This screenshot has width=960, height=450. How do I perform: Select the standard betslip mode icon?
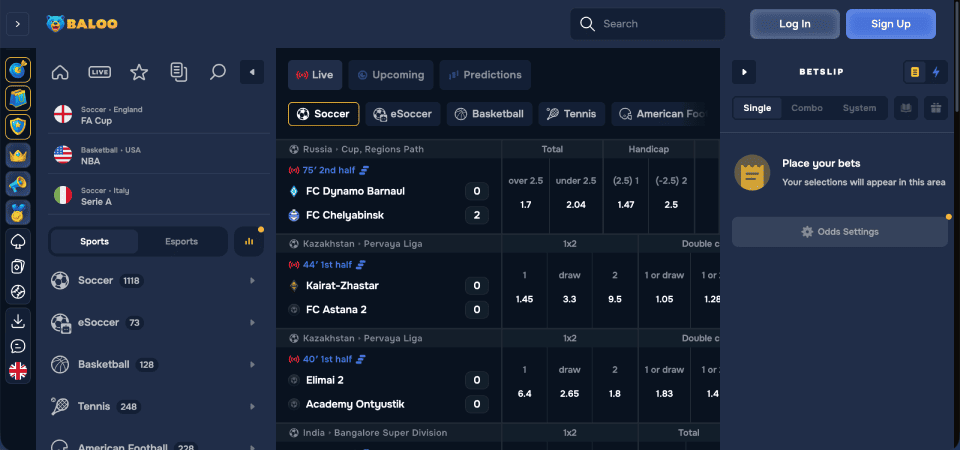click(915, 72)
